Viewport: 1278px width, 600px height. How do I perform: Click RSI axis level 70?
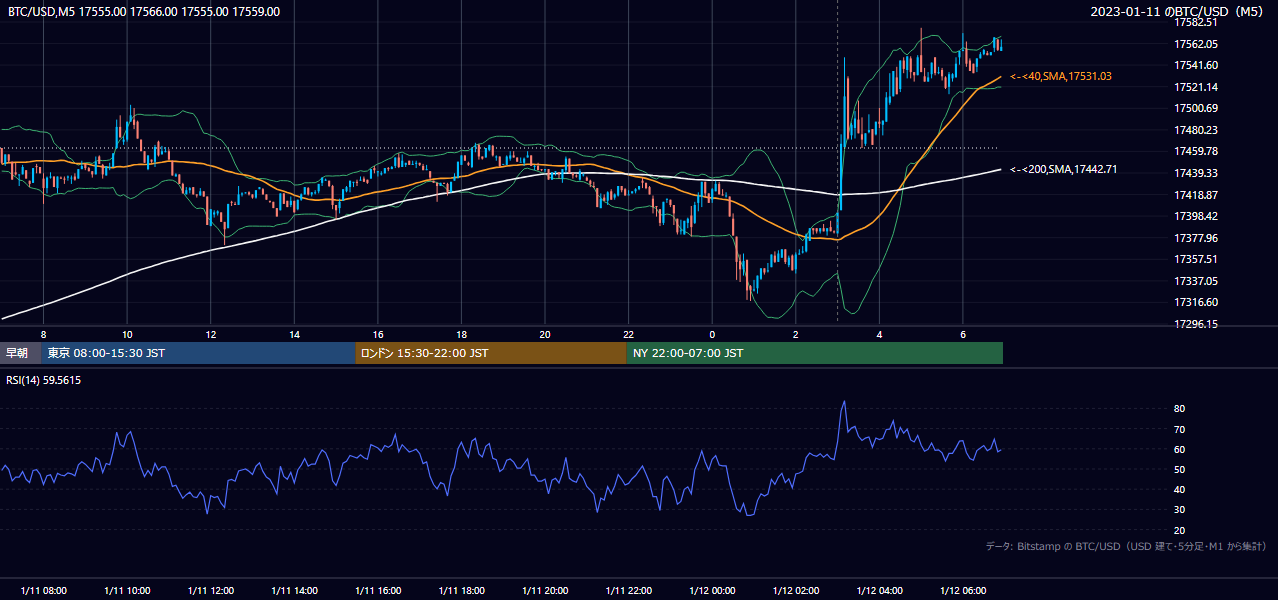tap(1179, 429)
